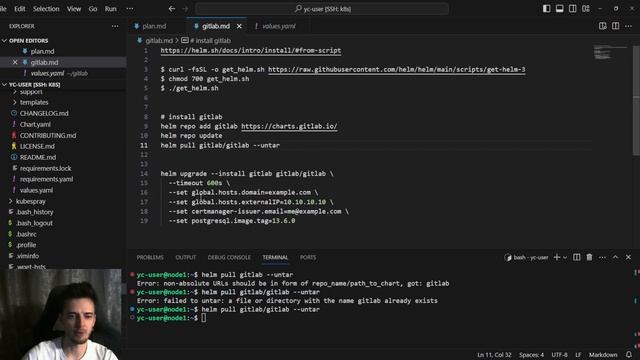Create a new terminal with plus

point(556,258)
